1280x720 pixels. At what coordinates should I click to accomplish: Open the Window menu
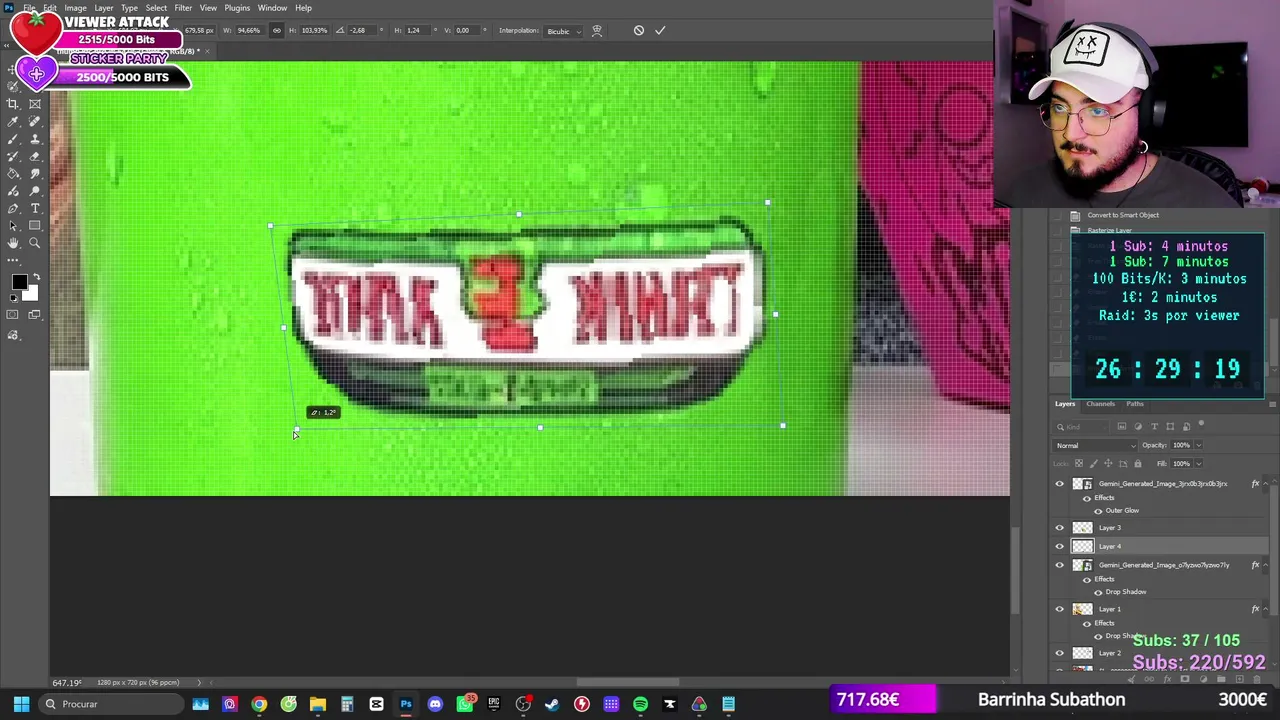[272, 8]
